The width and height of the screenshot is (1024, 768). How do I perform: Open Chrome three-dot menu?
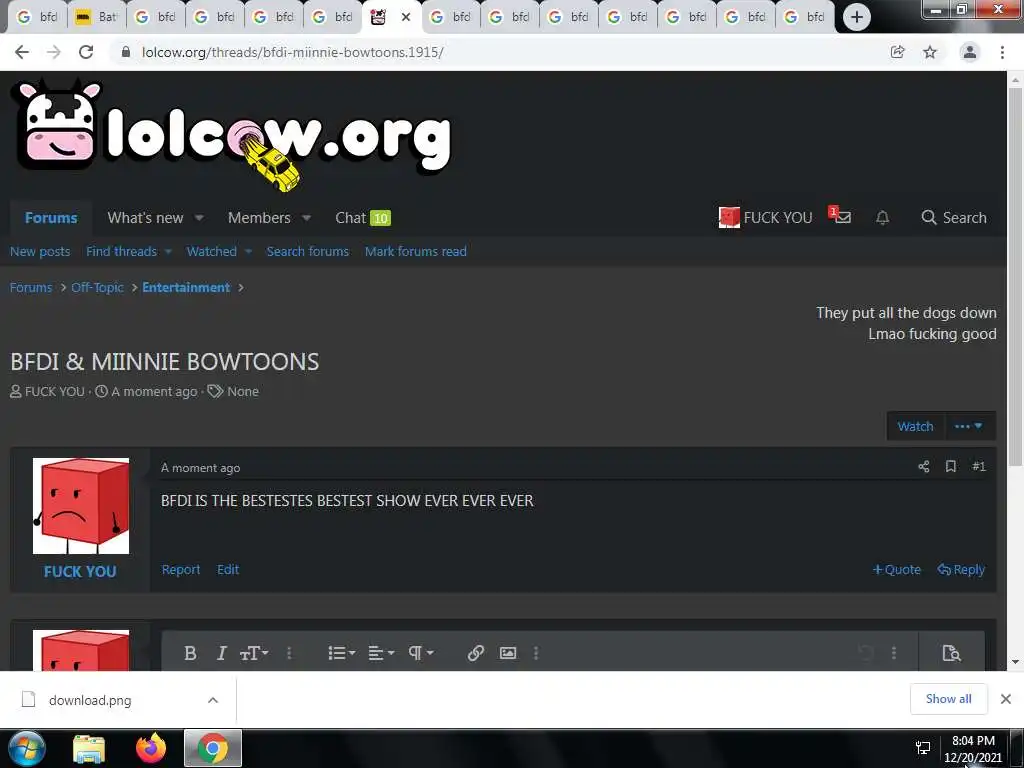[x=1002, y=52]
